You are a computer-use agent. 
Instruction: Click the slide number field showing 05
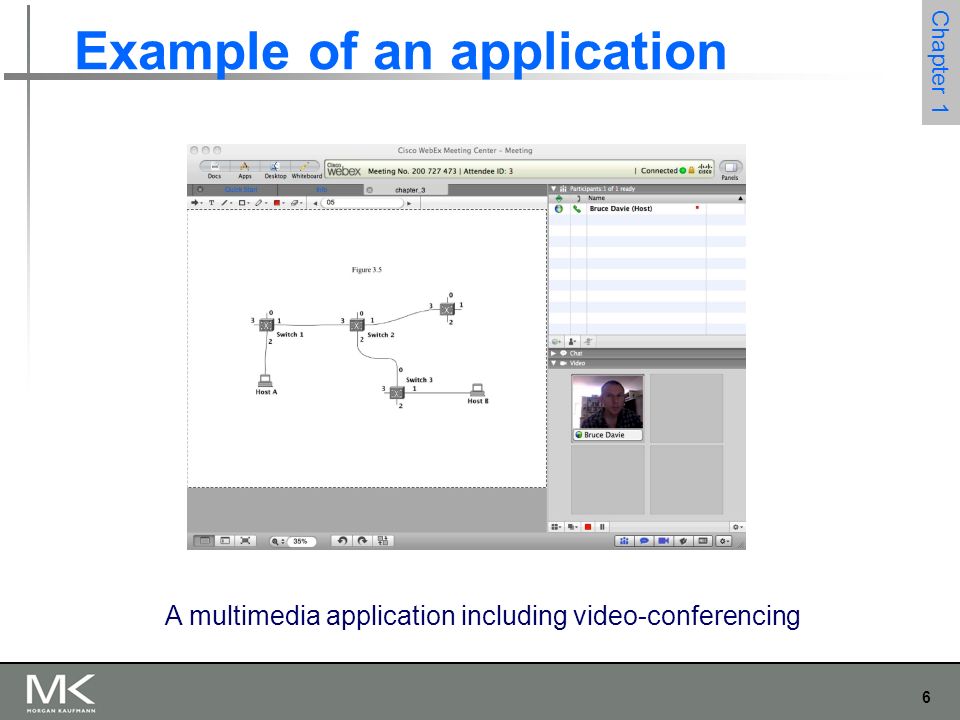pyautogui.click(x=362, y=203)
